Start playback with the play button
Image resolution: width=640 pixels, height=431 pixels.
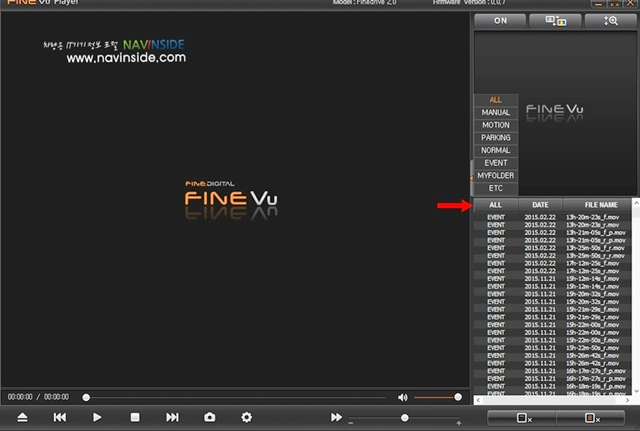97,417
